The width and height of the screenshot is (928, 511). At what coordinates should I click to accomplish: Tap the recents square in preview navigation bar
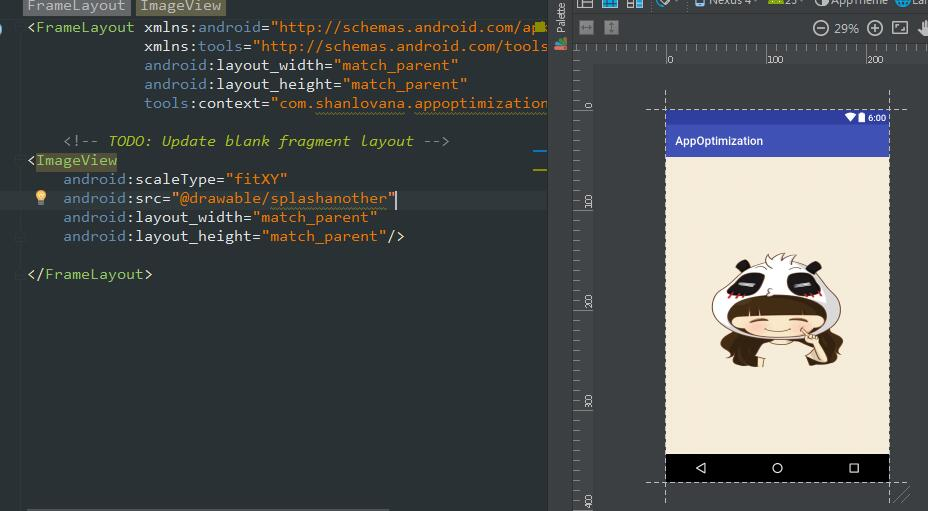click(x=853, y=468)
